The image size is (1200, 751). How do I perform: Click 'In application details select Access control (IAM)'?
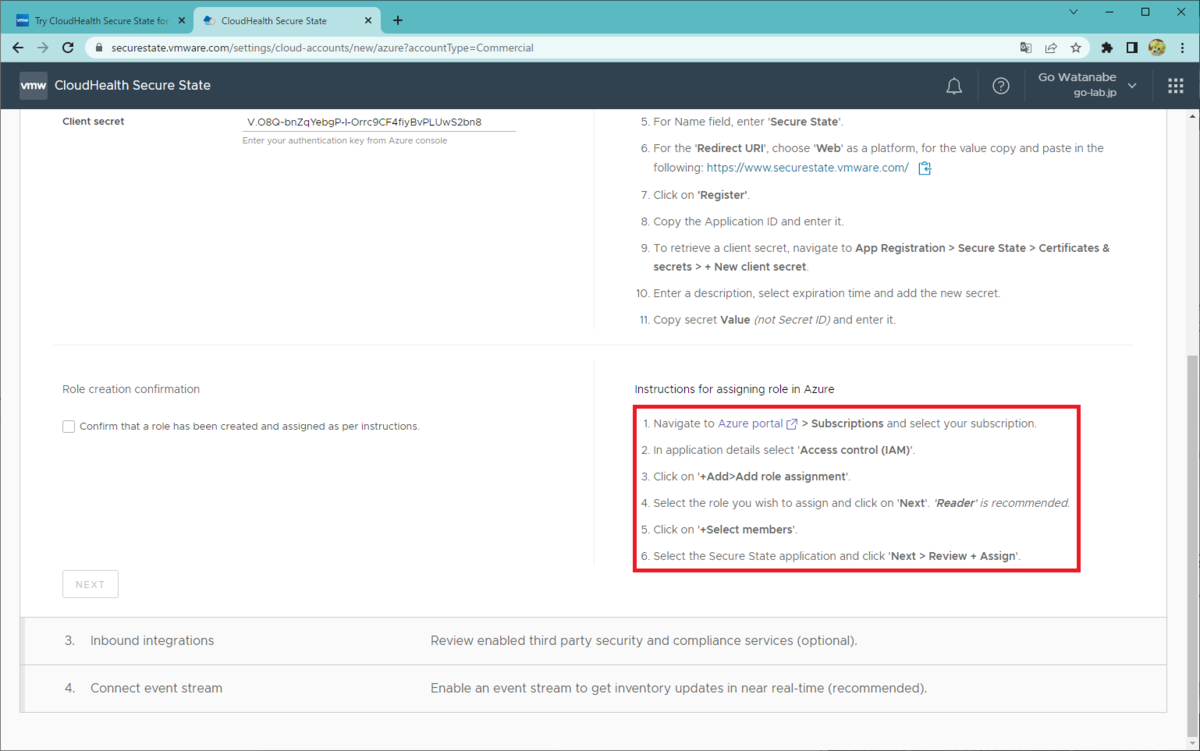pyautogui.click(x=784, y=450)
